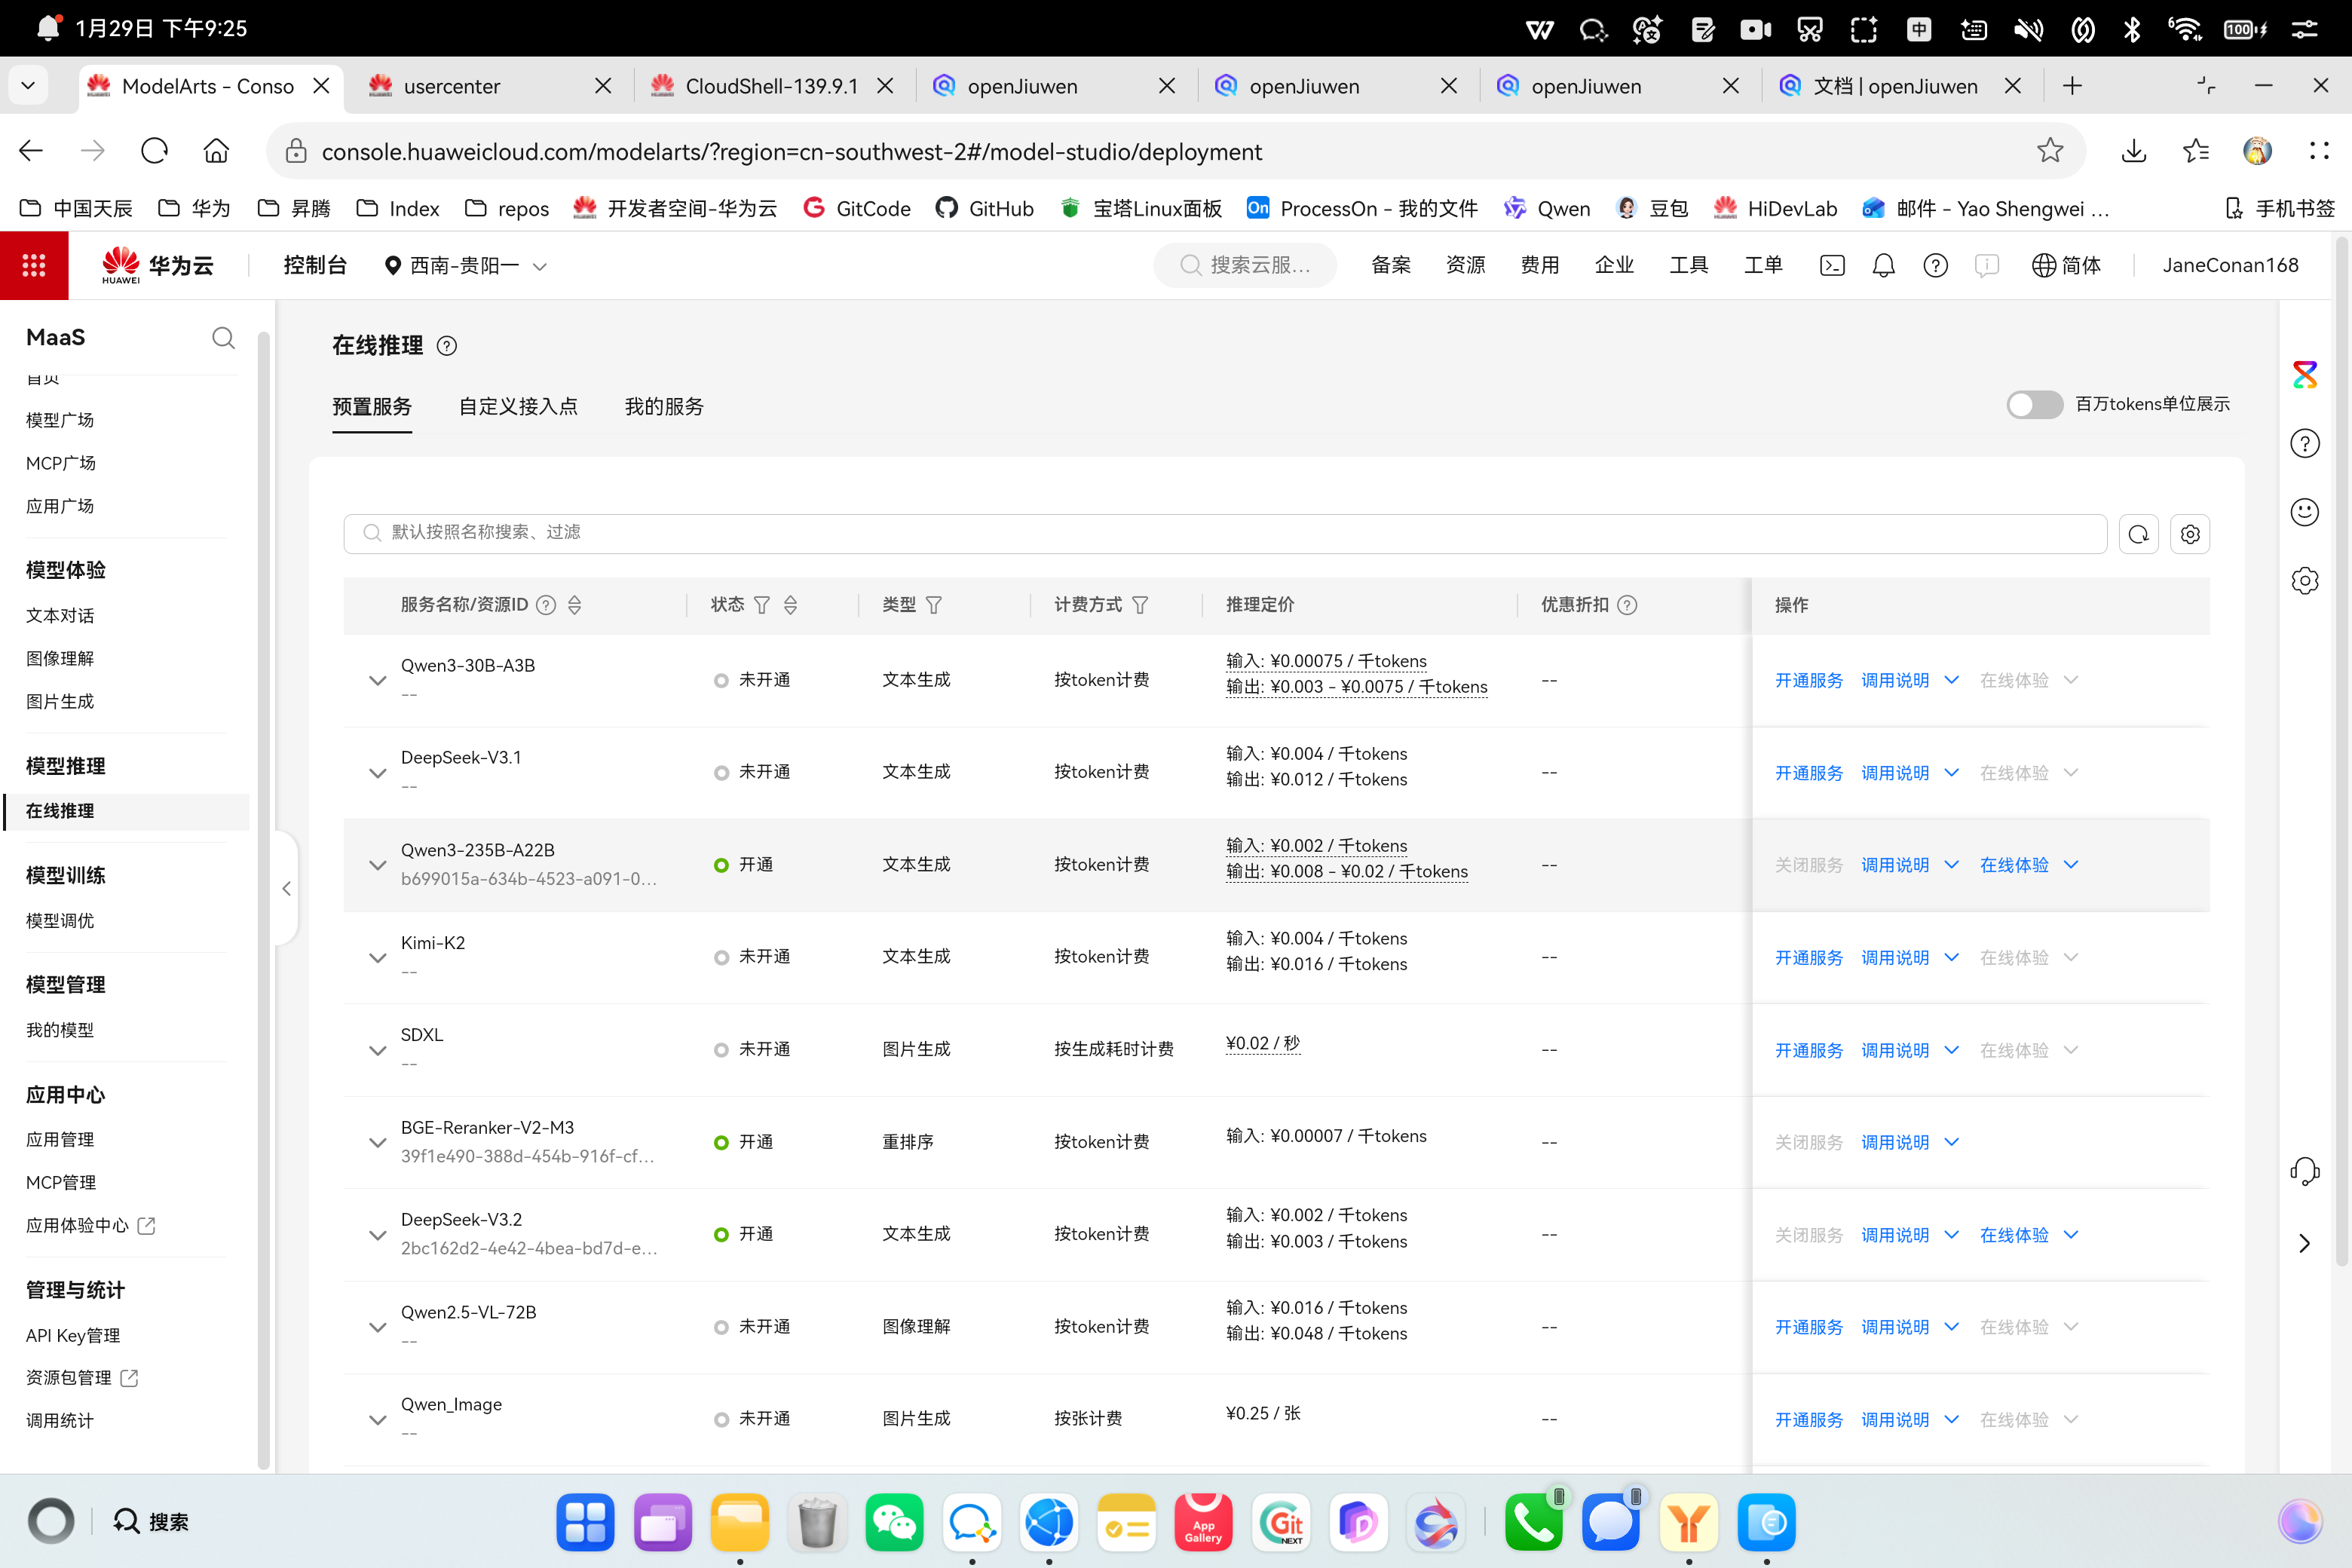The width and height of the screenshot is (2352, 1568).
Task: Click the customer service headset icon
Action: [x=2304, y=1170]
